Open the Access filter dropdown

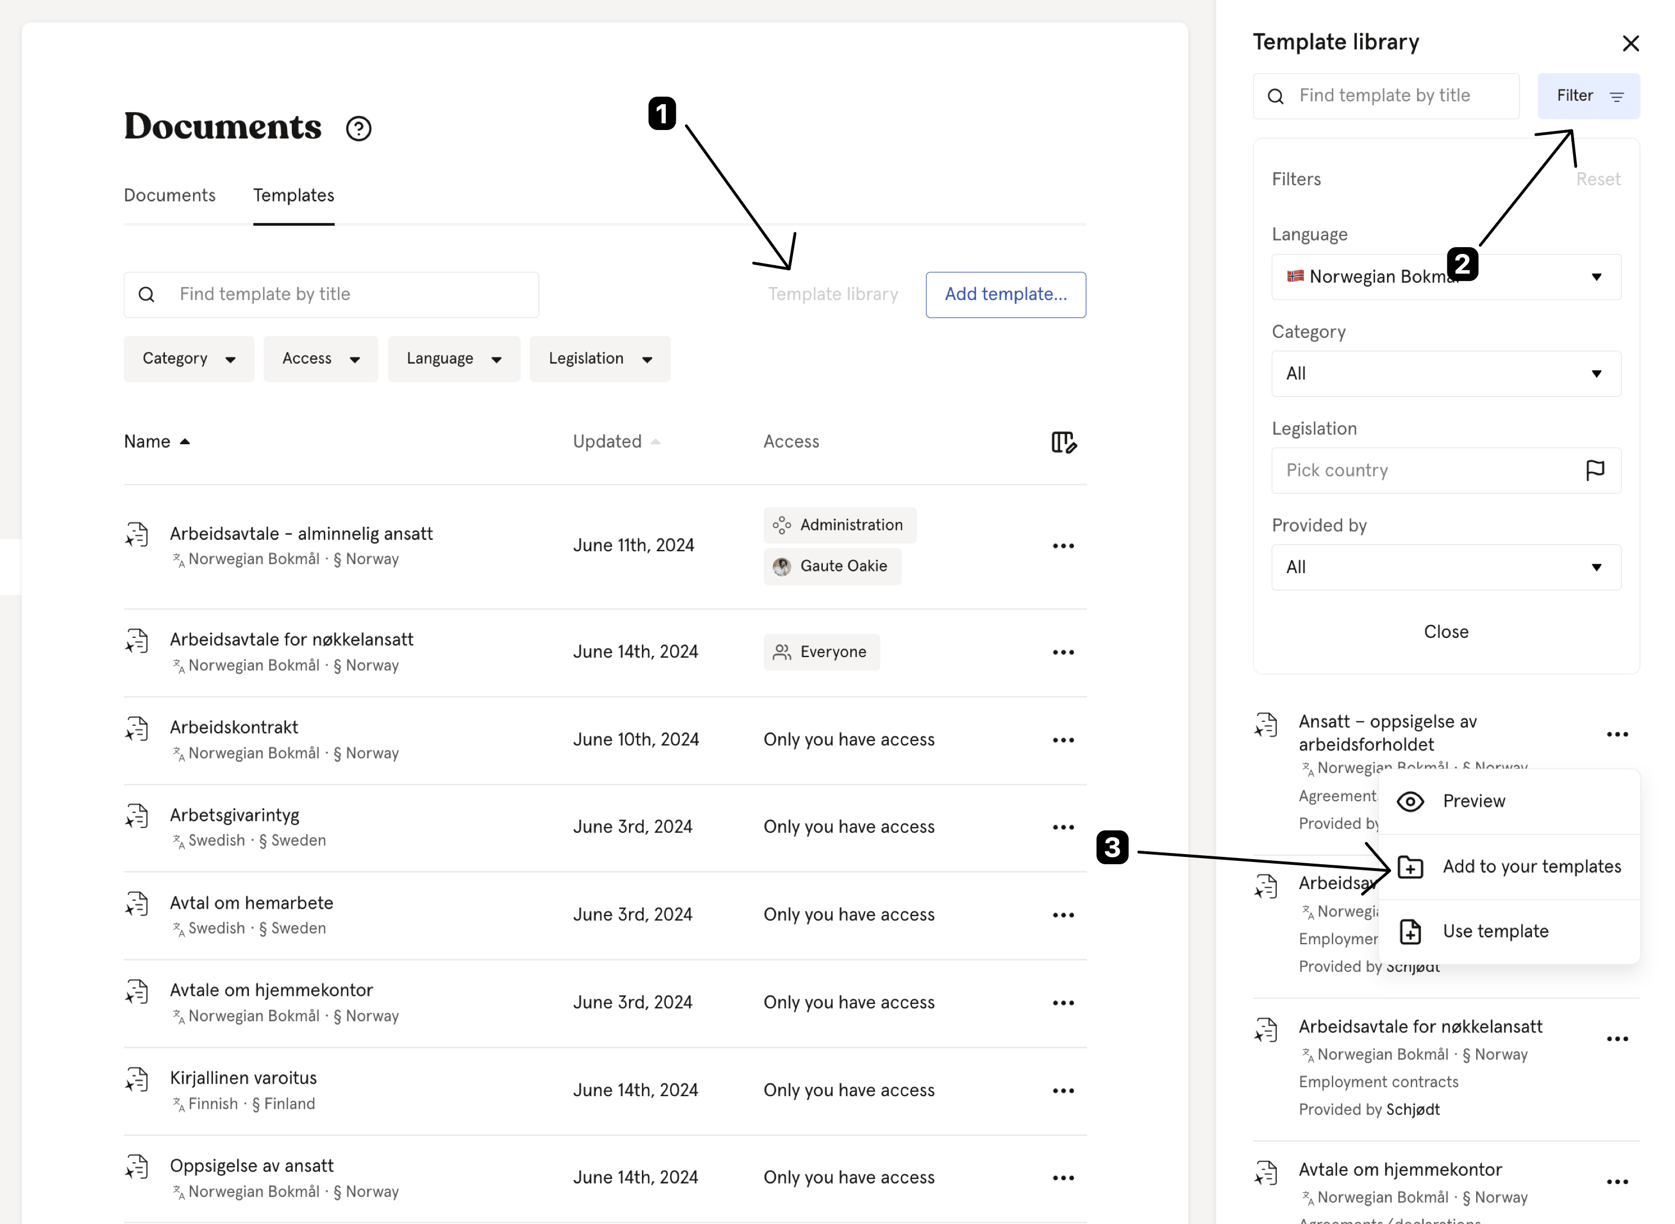click(x=320, y=359)
